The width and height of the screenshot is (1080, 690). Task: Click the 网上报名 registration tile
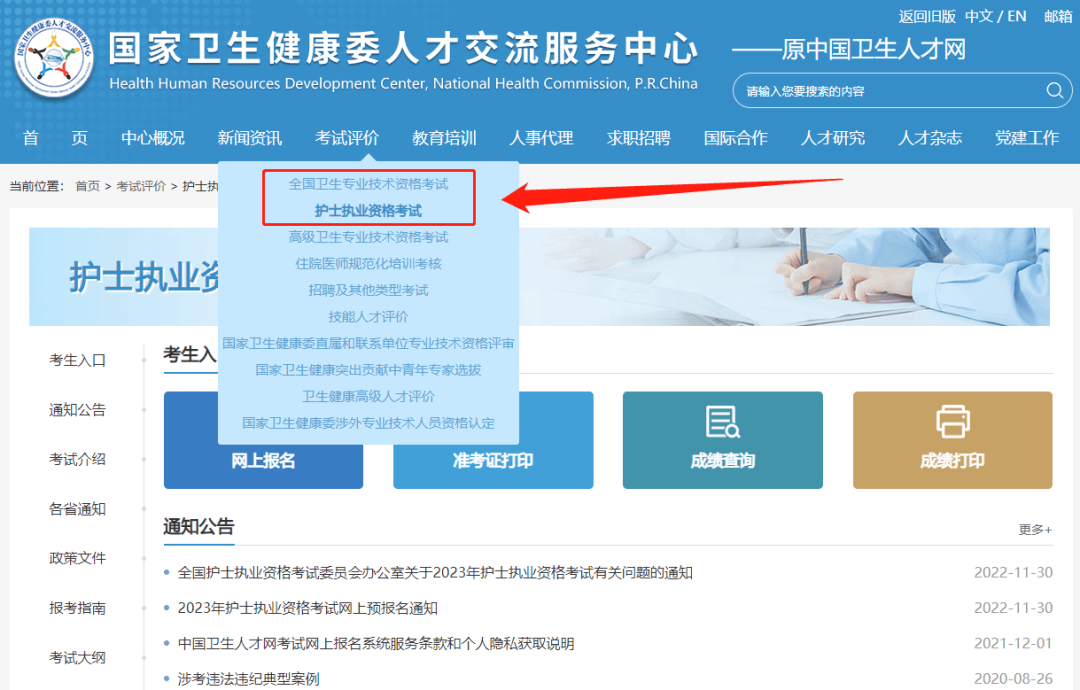pos(263,460)
